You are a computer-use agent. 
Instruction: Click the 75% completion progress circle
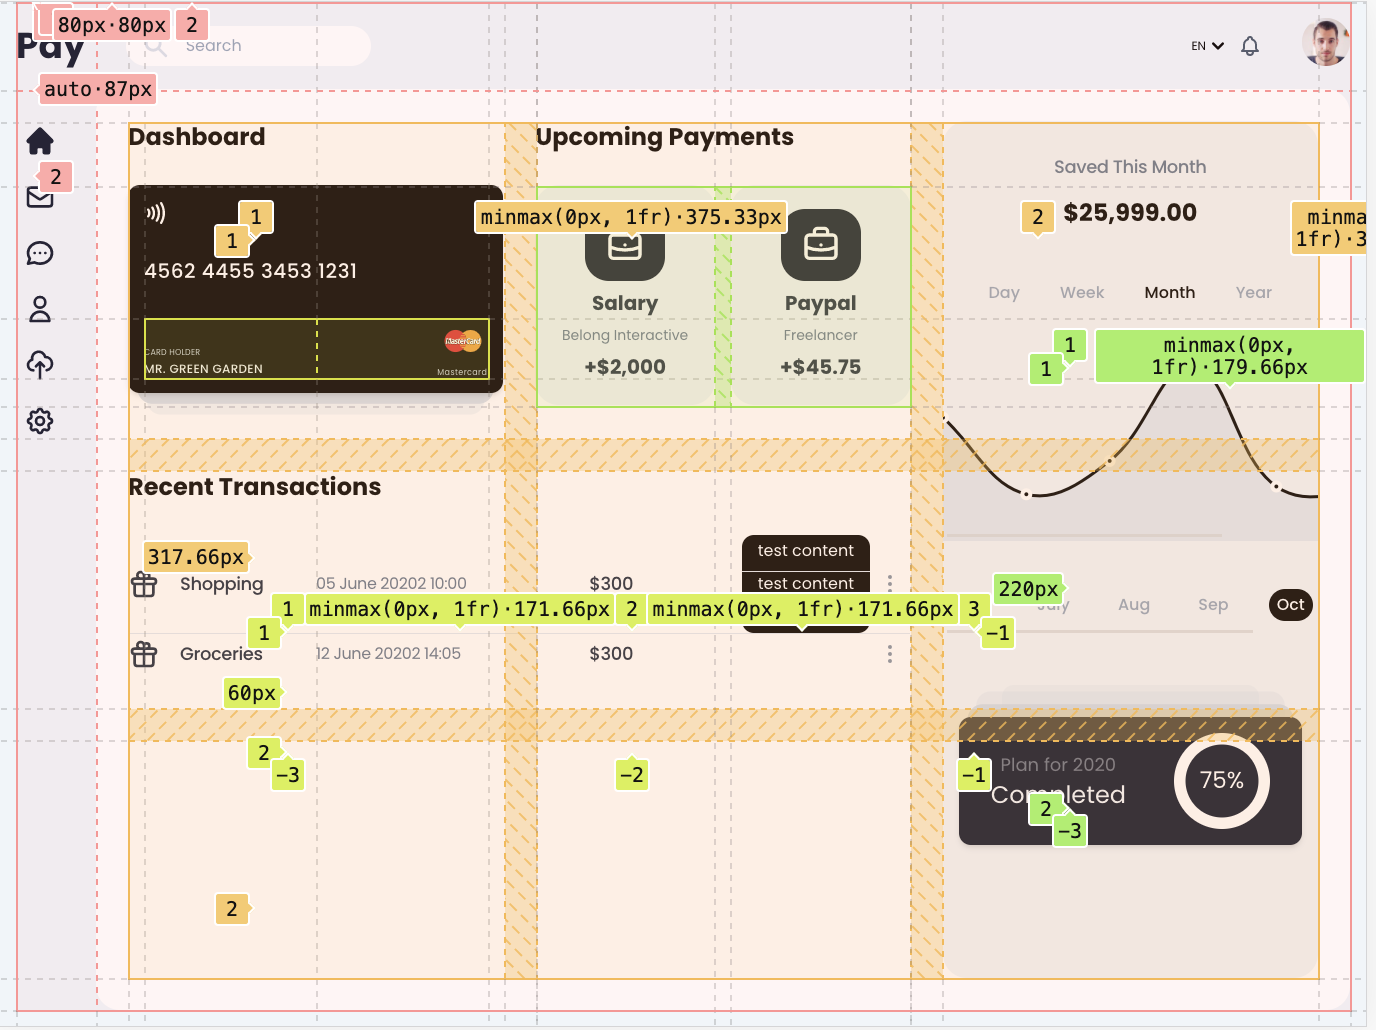[x=1222, y=781]
